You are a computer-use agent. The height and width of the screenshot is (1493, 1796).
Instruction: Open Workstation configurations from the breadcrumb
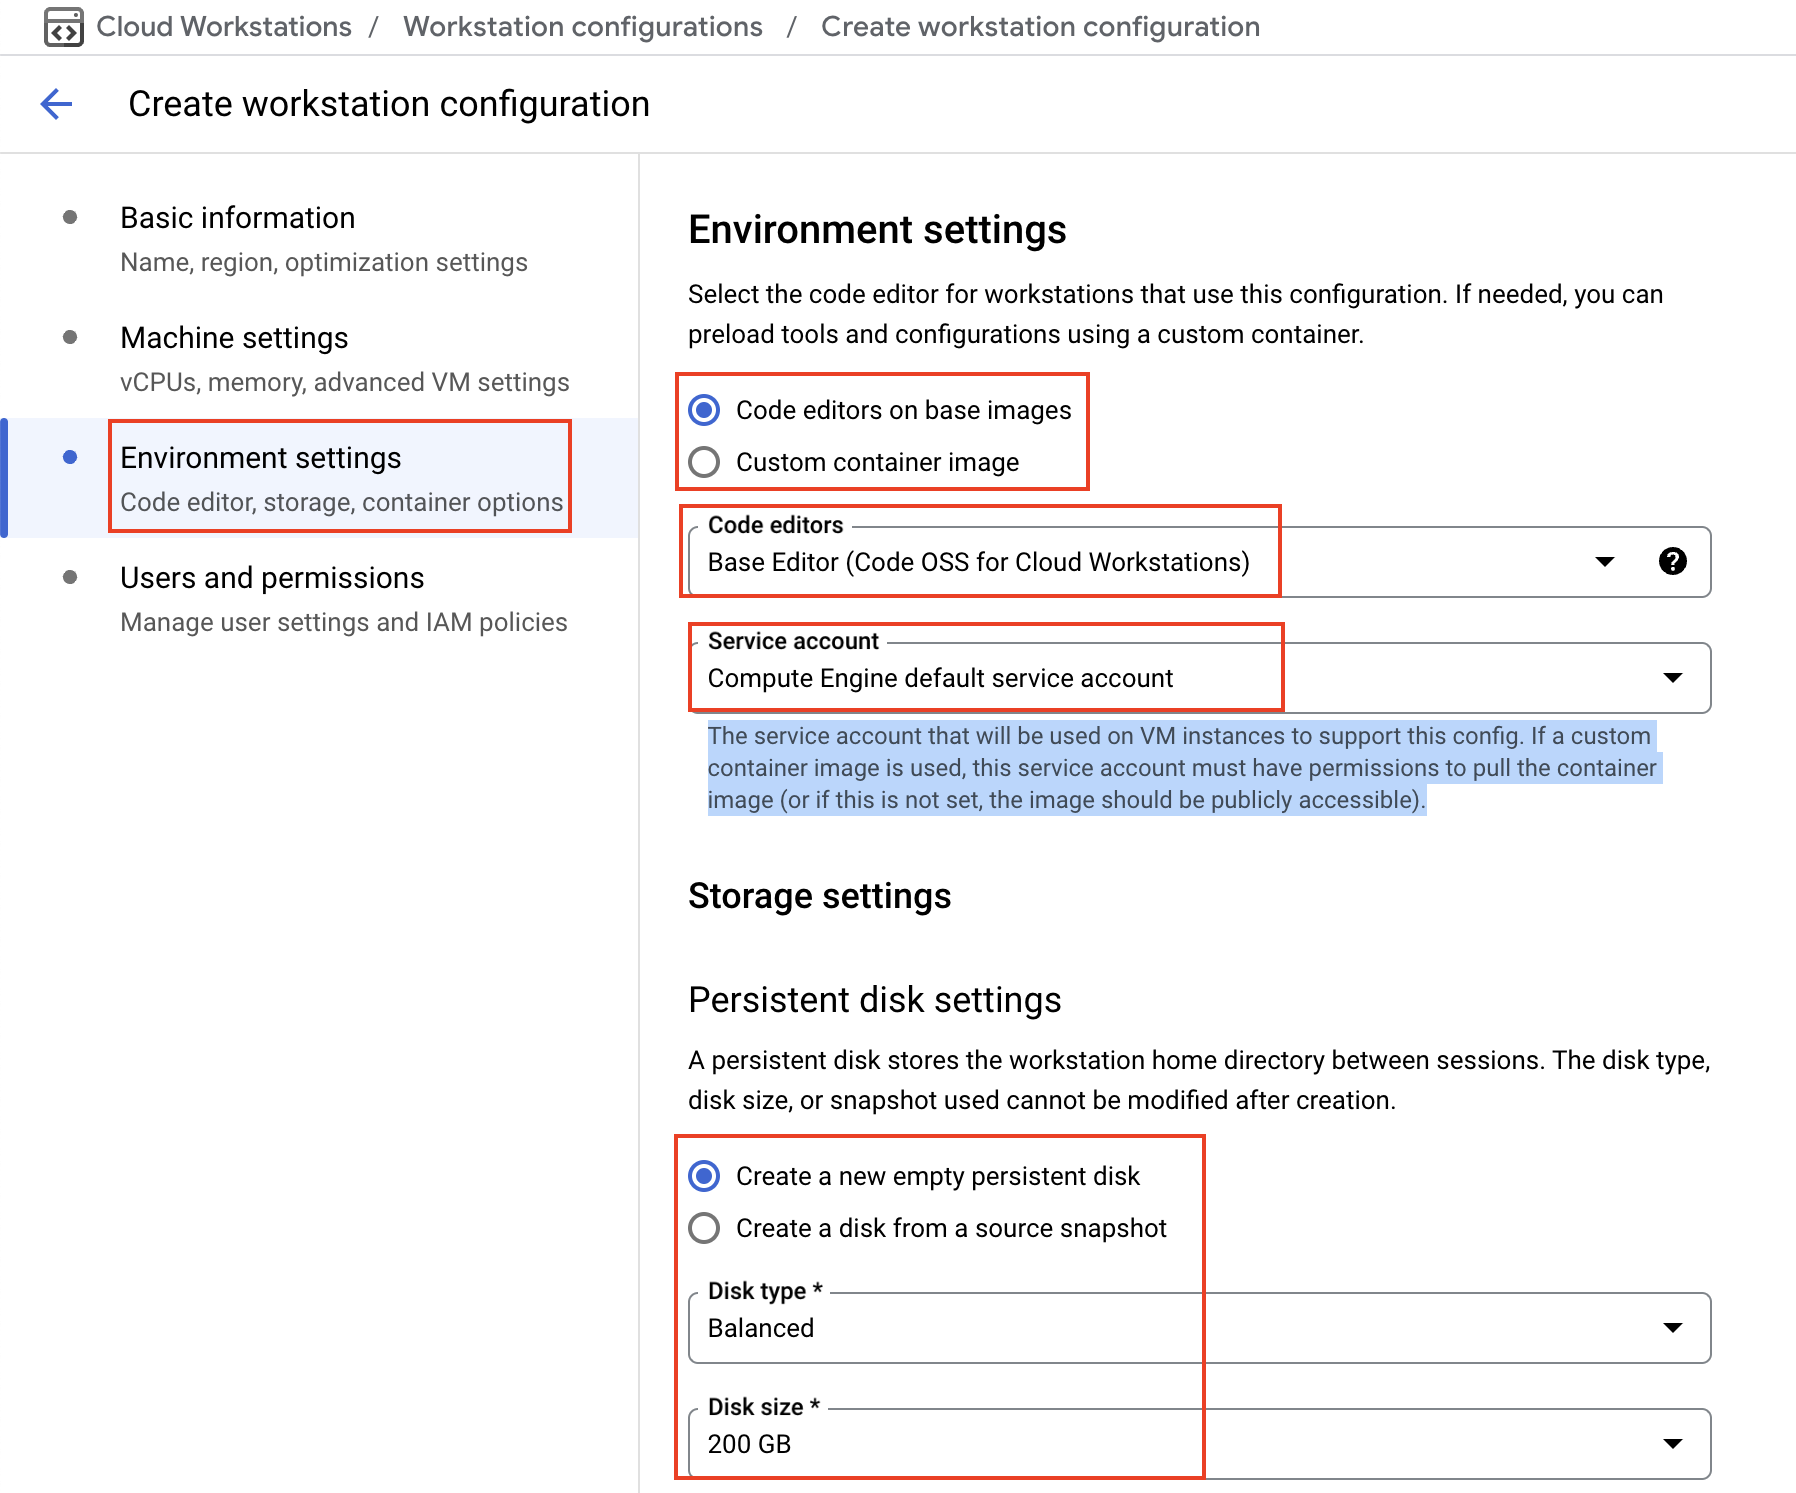click(582, 26)
